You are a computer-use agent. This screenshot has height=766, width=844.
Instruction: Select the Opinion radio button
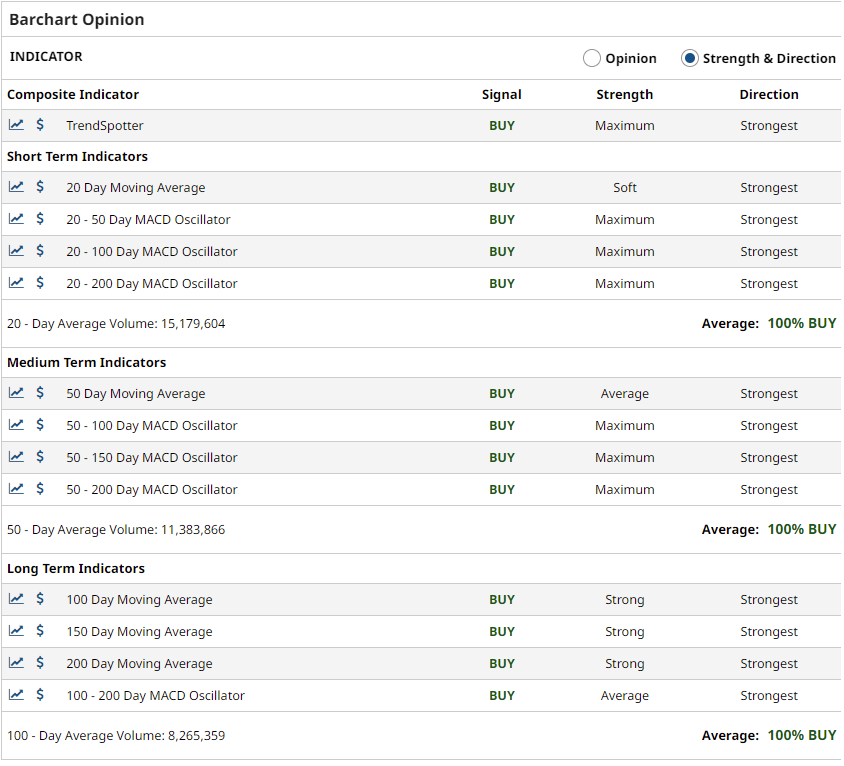[x=592, y=58]
